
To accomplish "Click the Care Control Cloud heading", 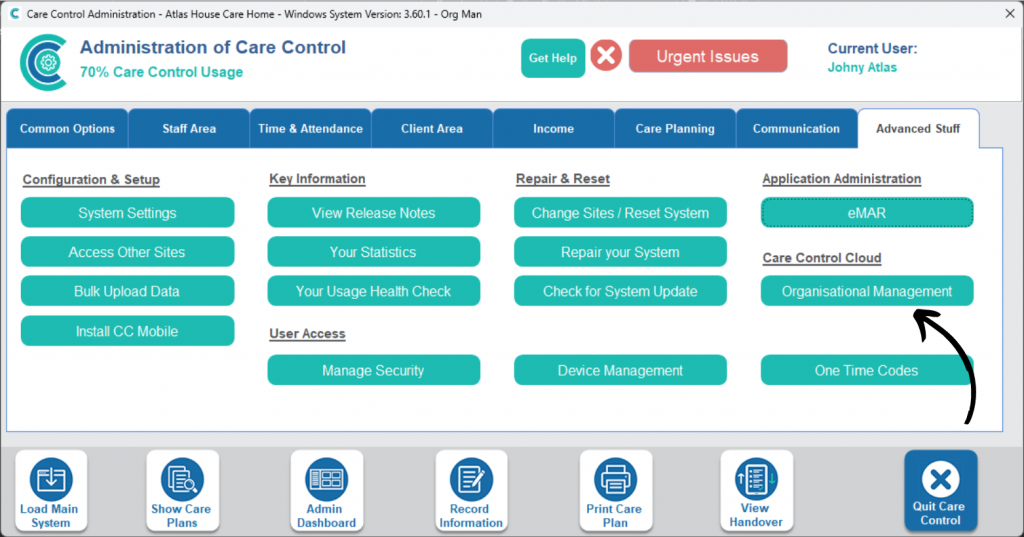I will (x=822, y=258).
